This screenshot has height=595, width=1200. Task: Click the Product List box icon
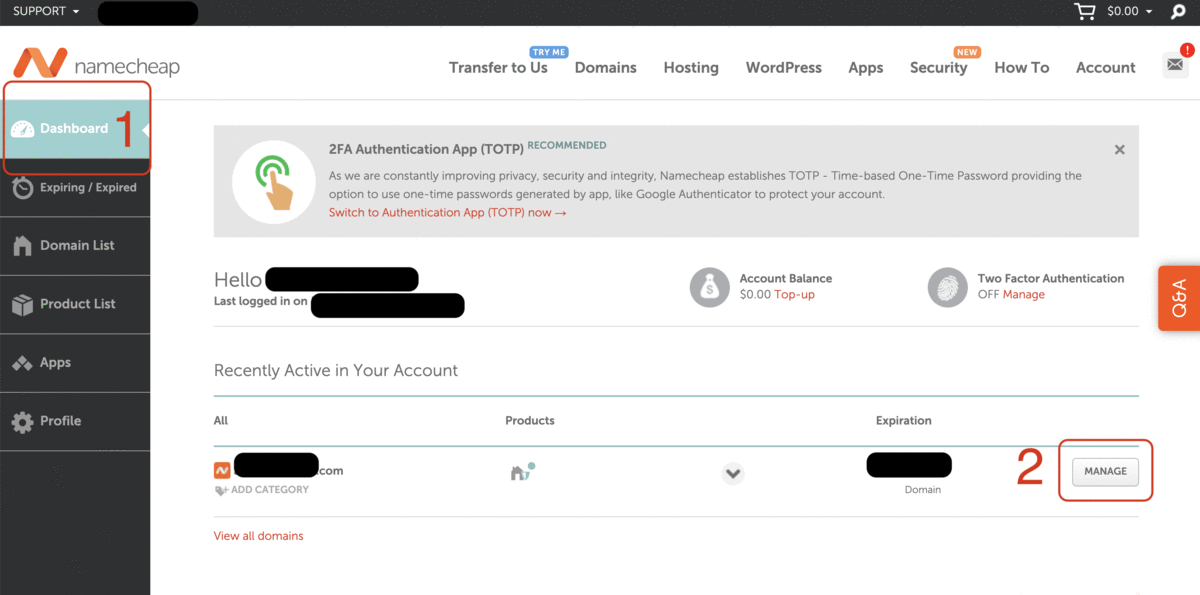(22, 304)
